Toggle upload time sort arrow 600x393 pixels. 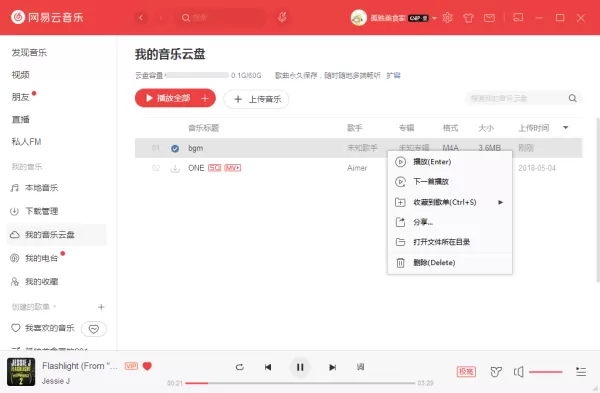tap(566, 128)
